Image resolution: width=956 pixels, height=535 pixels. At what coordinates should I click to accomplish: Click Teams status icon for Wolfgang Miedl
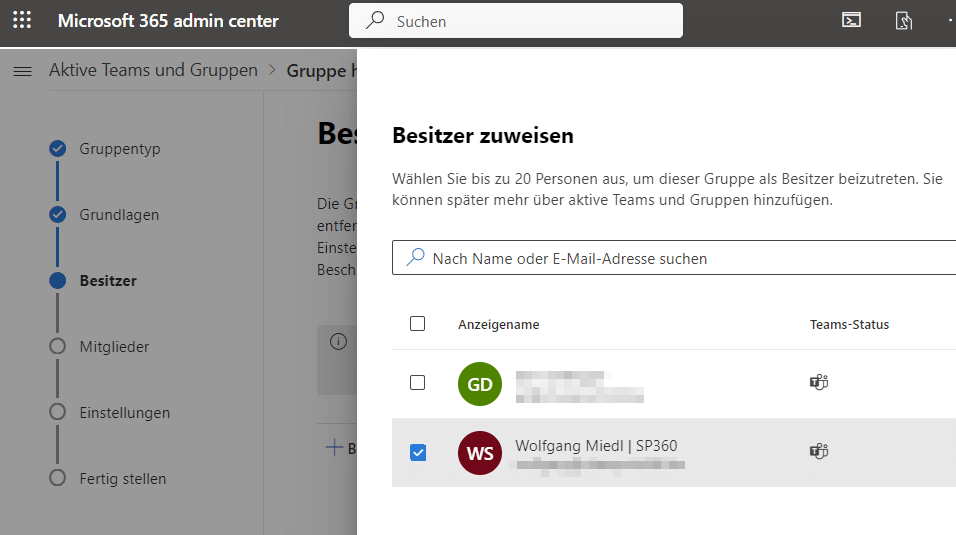pos(819,451)
